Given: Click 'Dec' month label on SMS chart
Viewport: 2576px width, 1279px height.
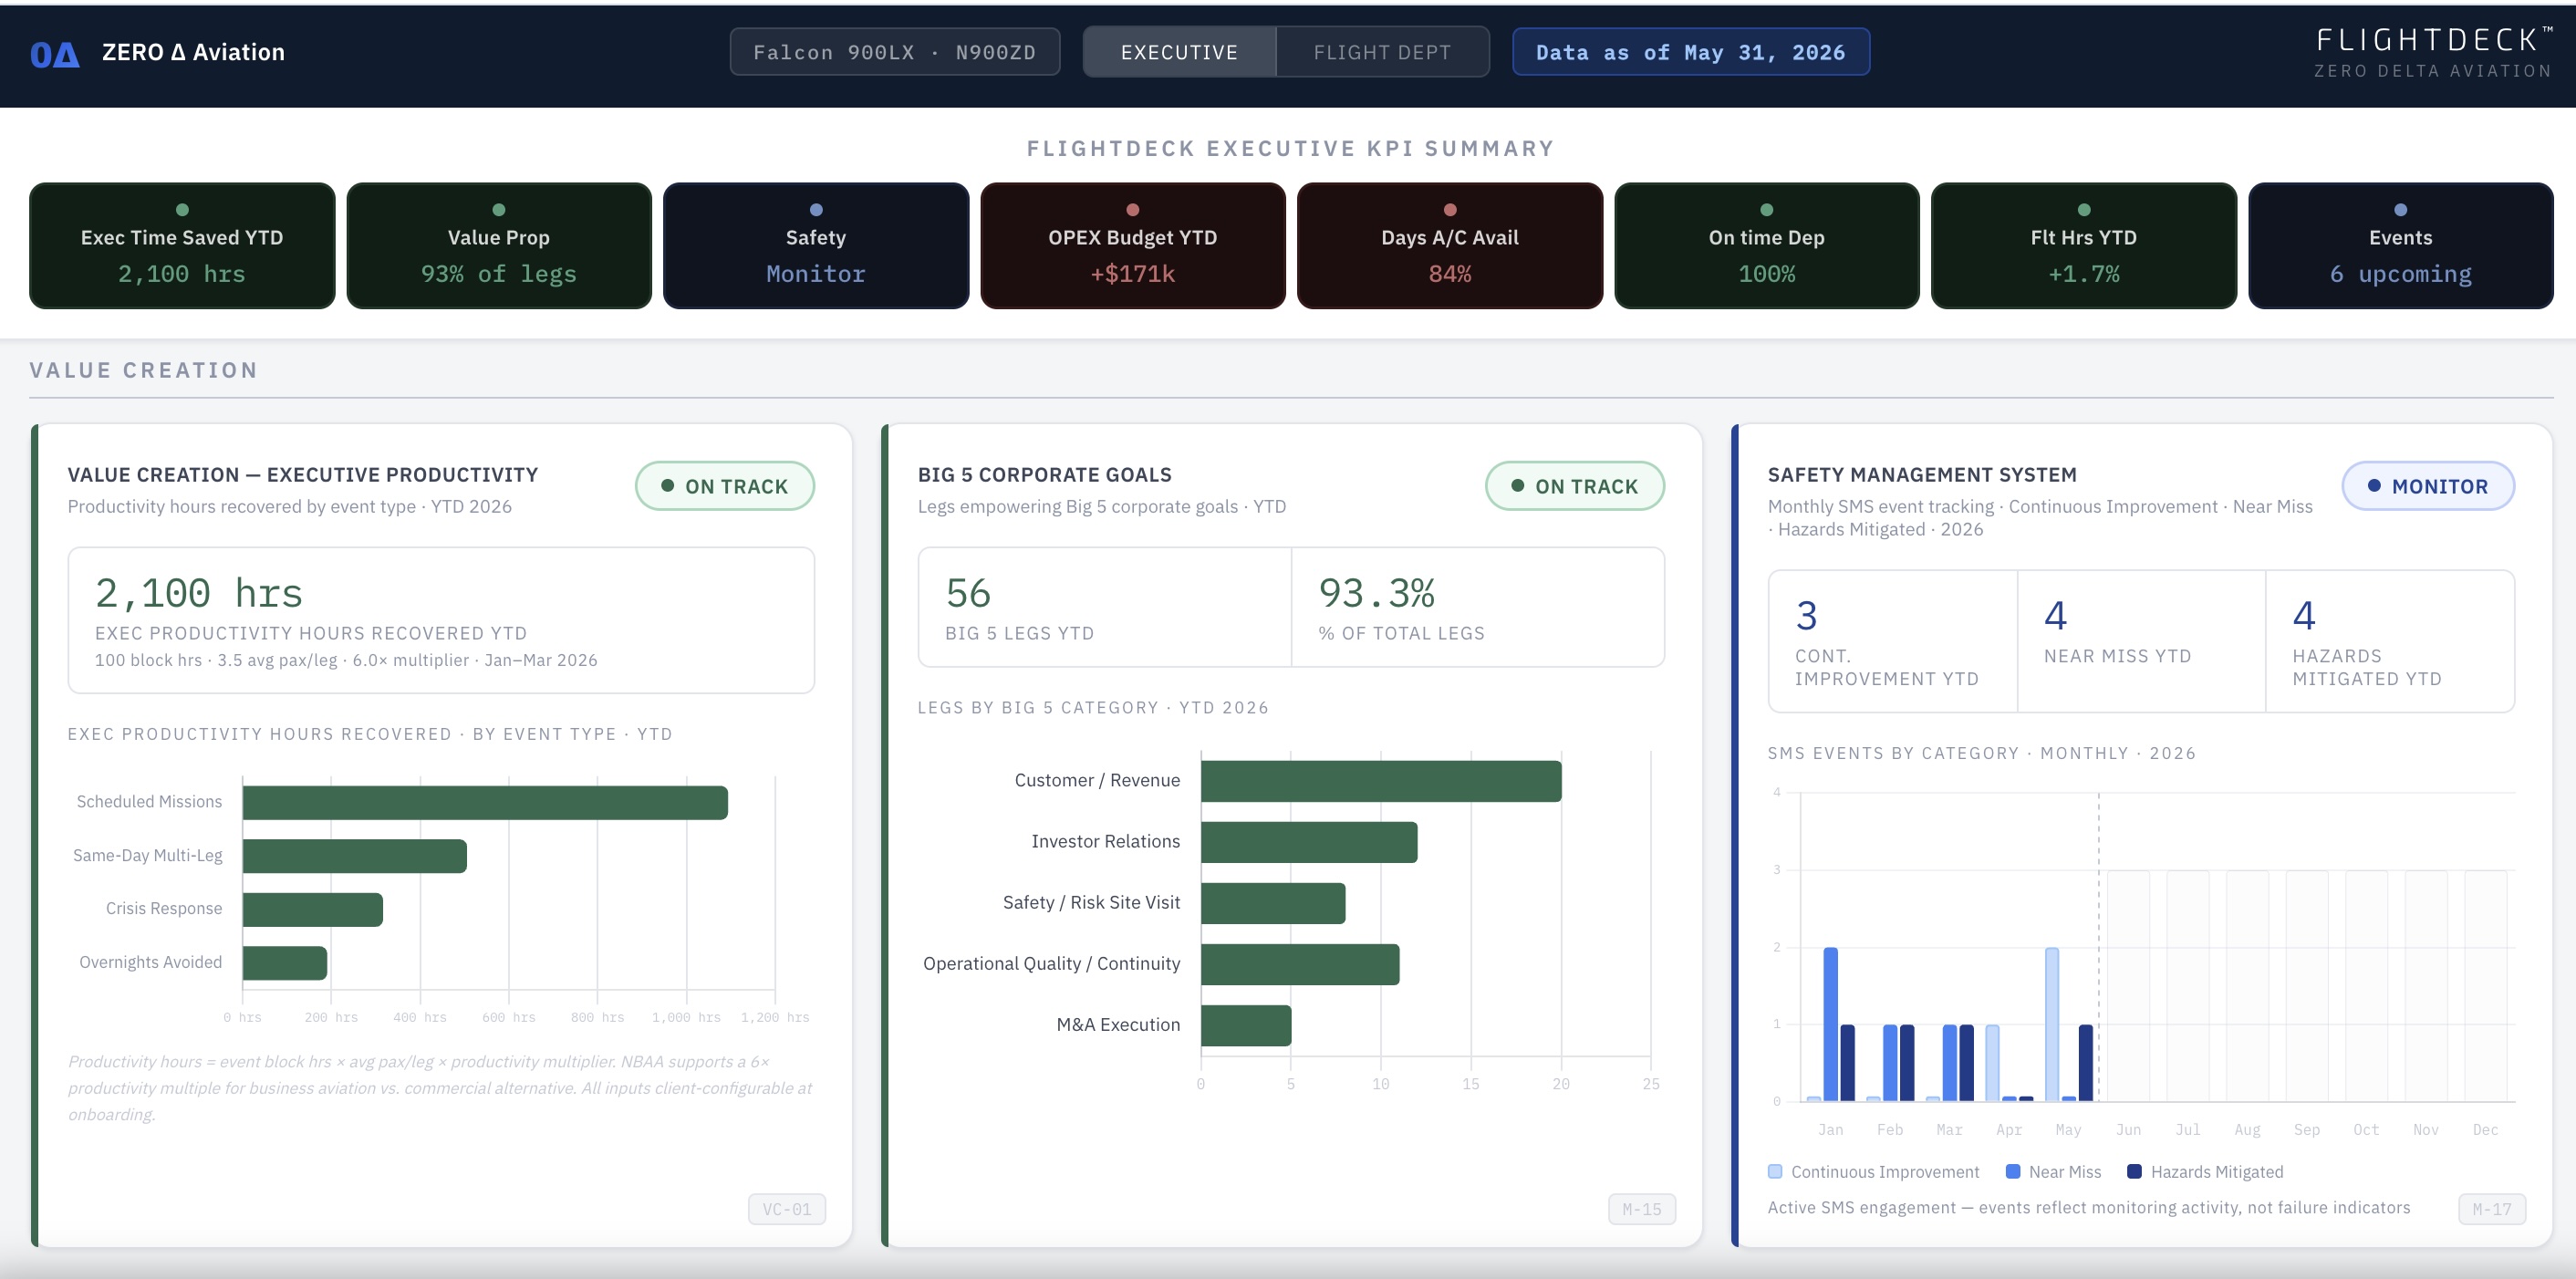Looking at the screenshot, I should [2485, 1129].
